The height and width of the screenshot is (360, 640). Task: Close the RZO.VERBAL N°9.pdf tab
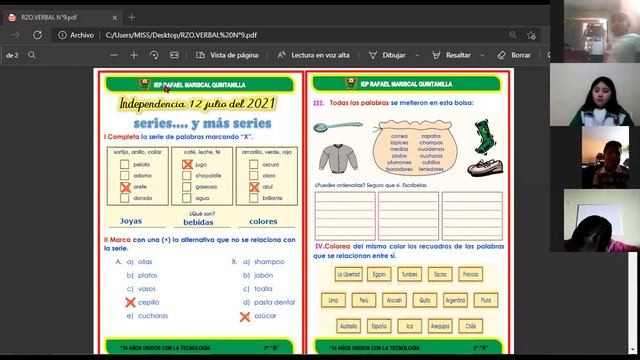[x=115, y=18]
